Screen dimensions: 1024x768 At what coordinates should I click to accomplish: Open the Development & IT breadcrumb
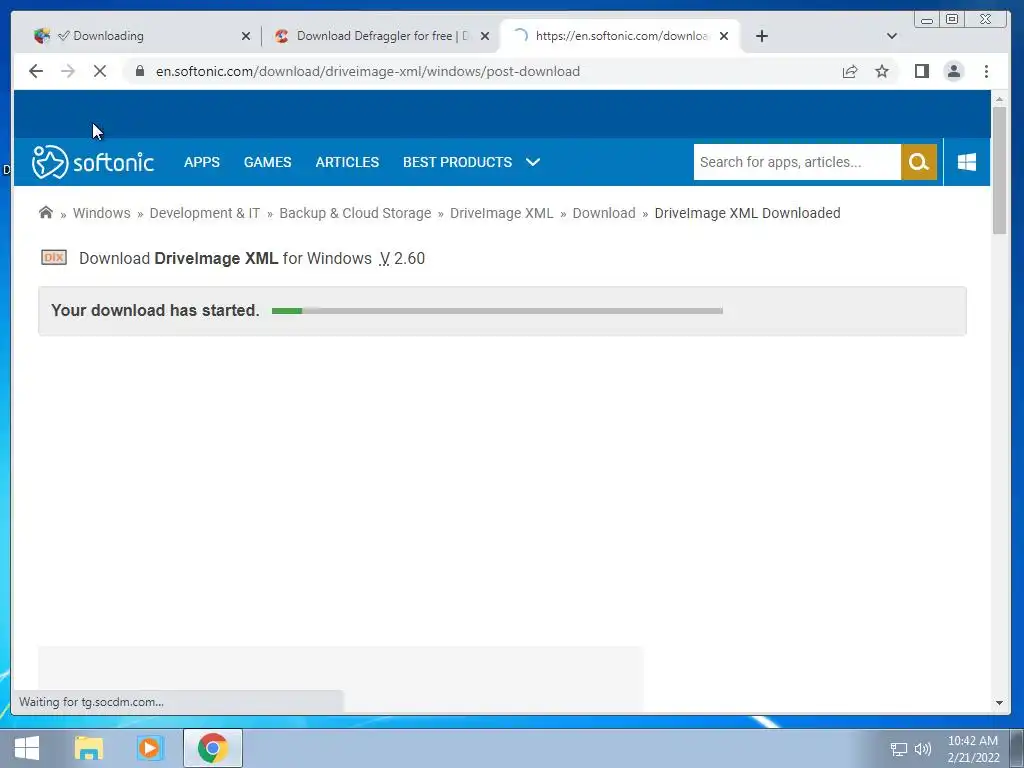pos(204,213)
